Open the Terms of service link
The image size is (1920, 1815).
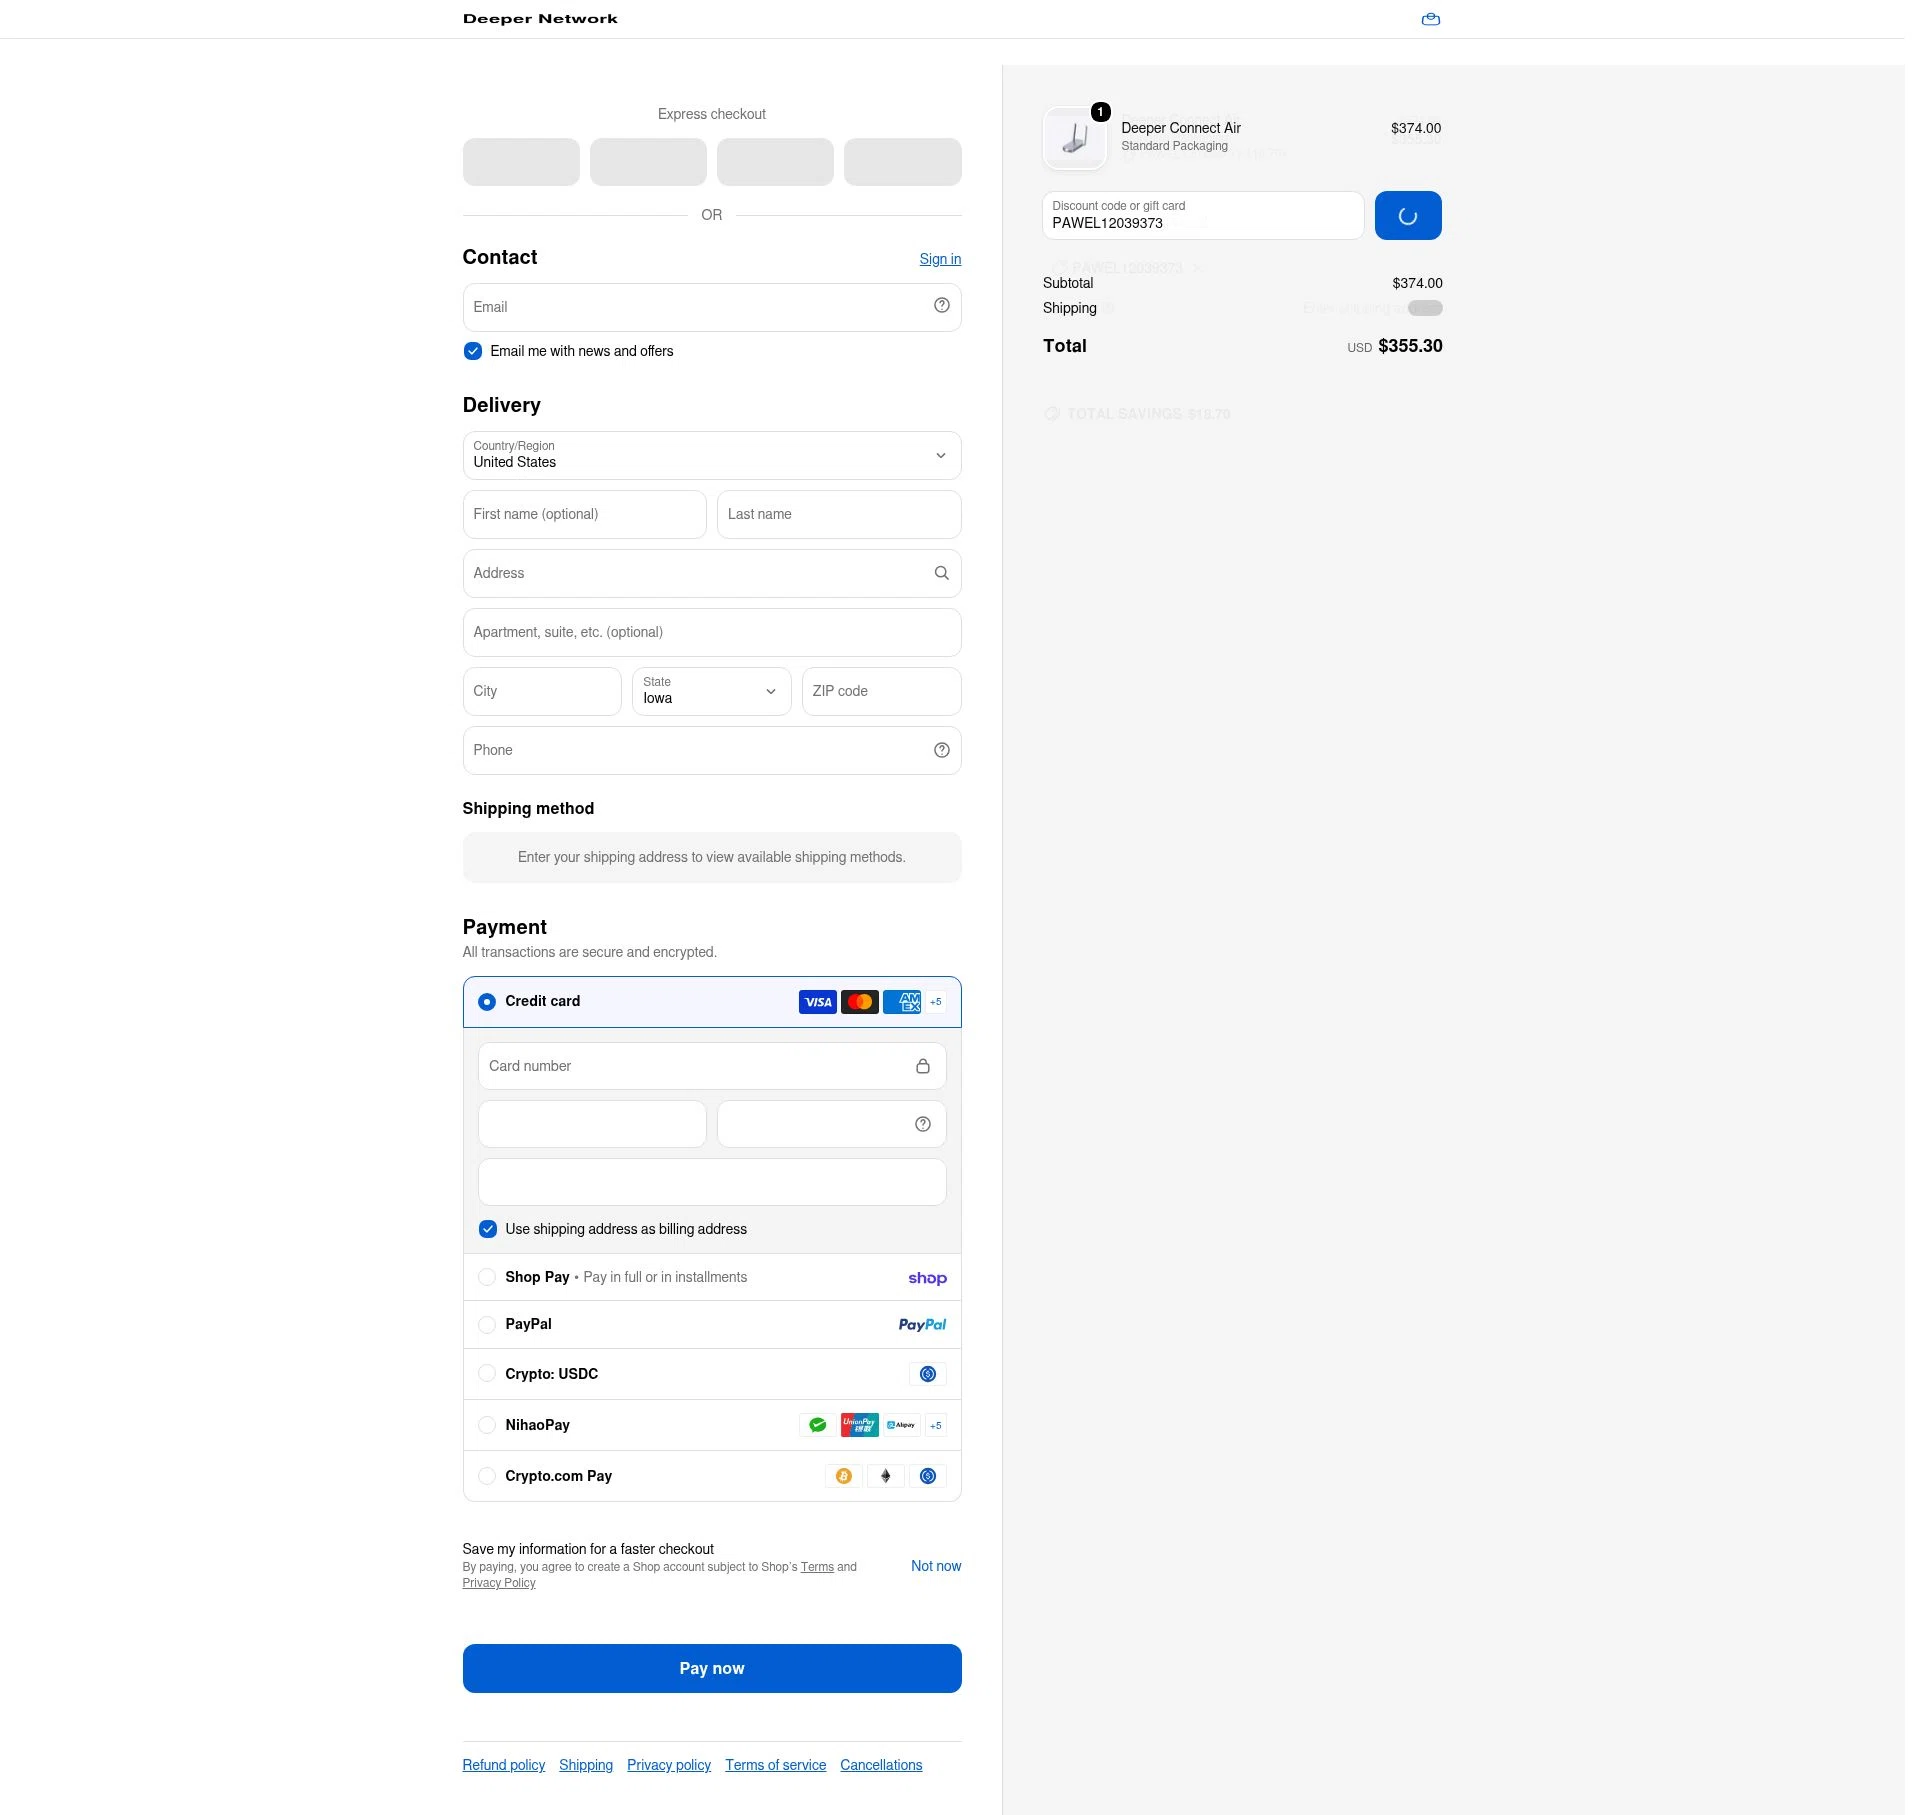[x=776, y=1765]
